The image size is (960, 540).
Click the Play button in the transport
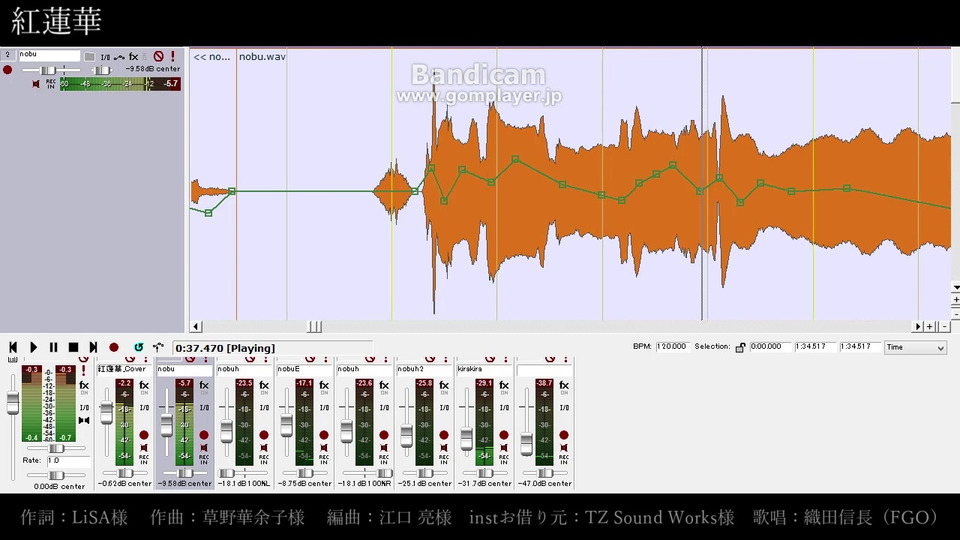pos(33,348)
